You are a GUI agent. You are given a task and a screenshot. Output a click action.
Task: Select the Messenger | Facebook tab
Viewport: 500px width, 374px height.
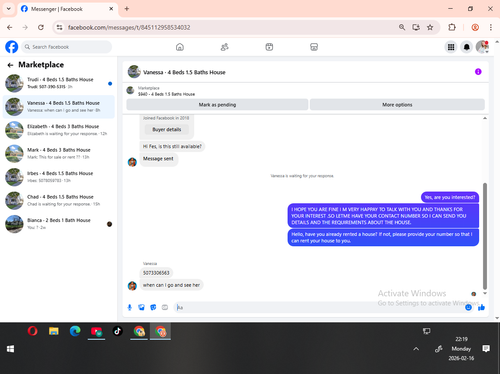coord(67,9)
